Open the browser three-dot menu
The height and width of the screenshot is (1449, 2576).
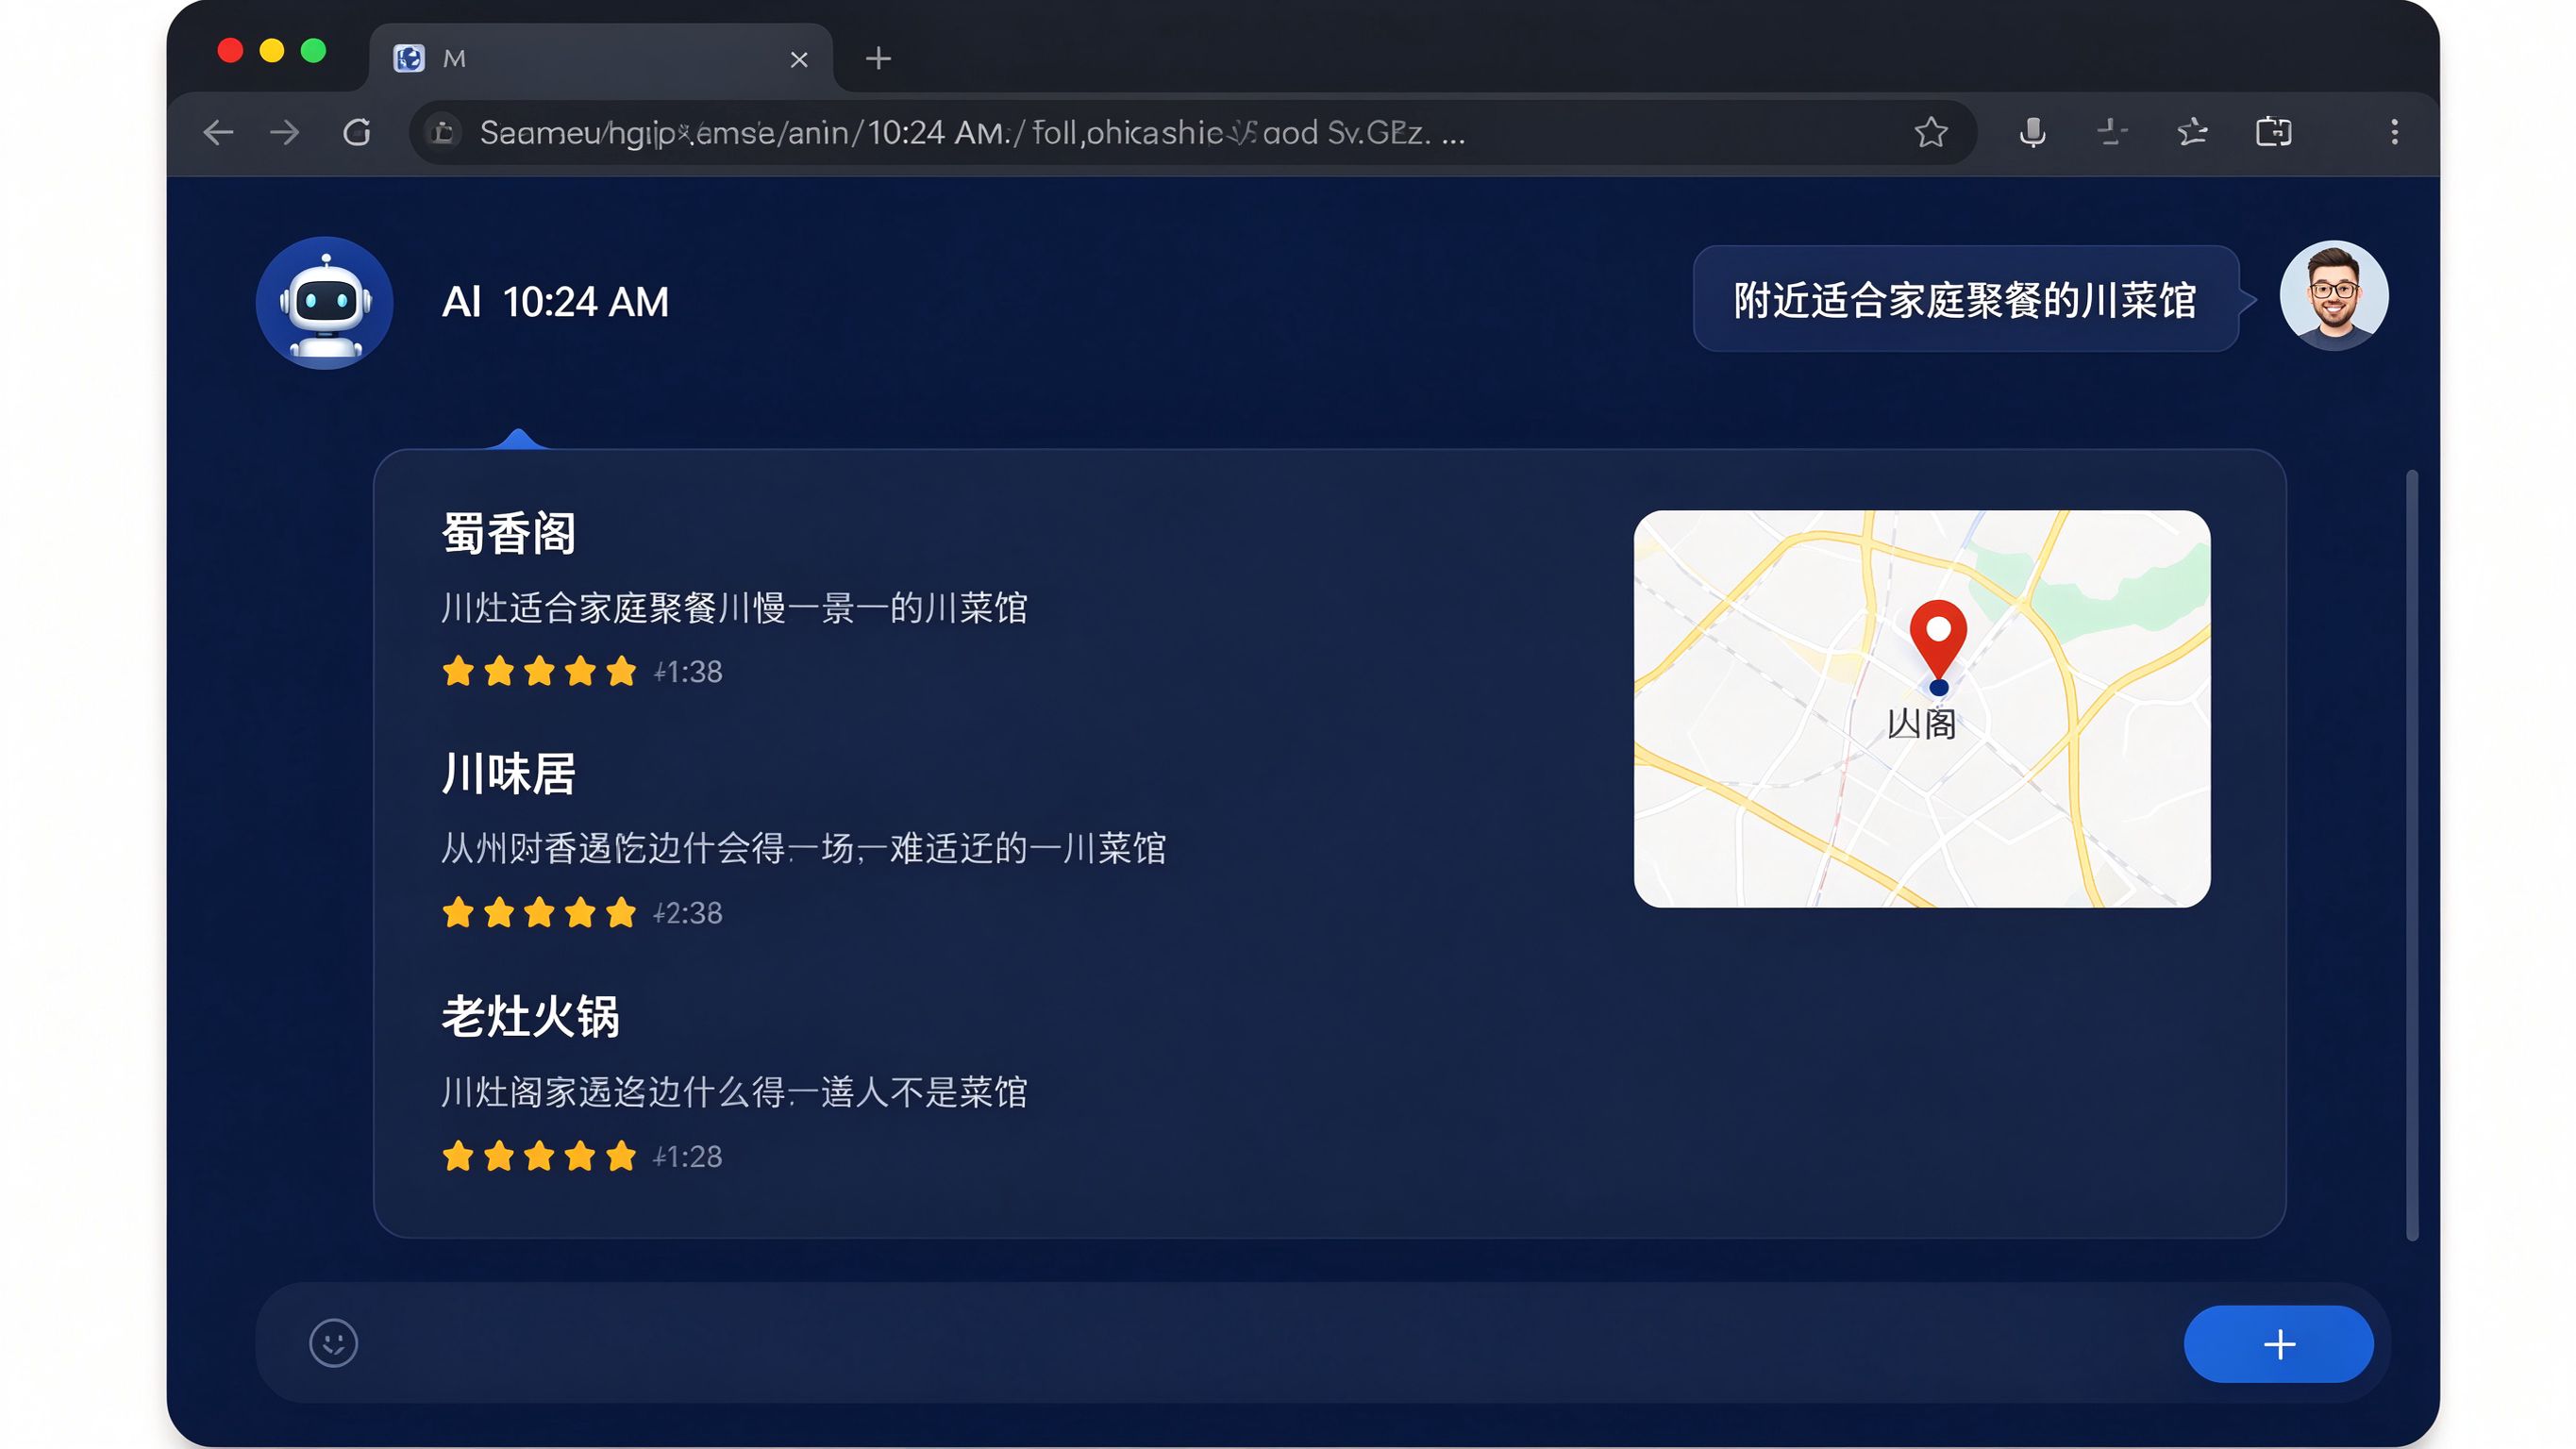(2394, 132)
